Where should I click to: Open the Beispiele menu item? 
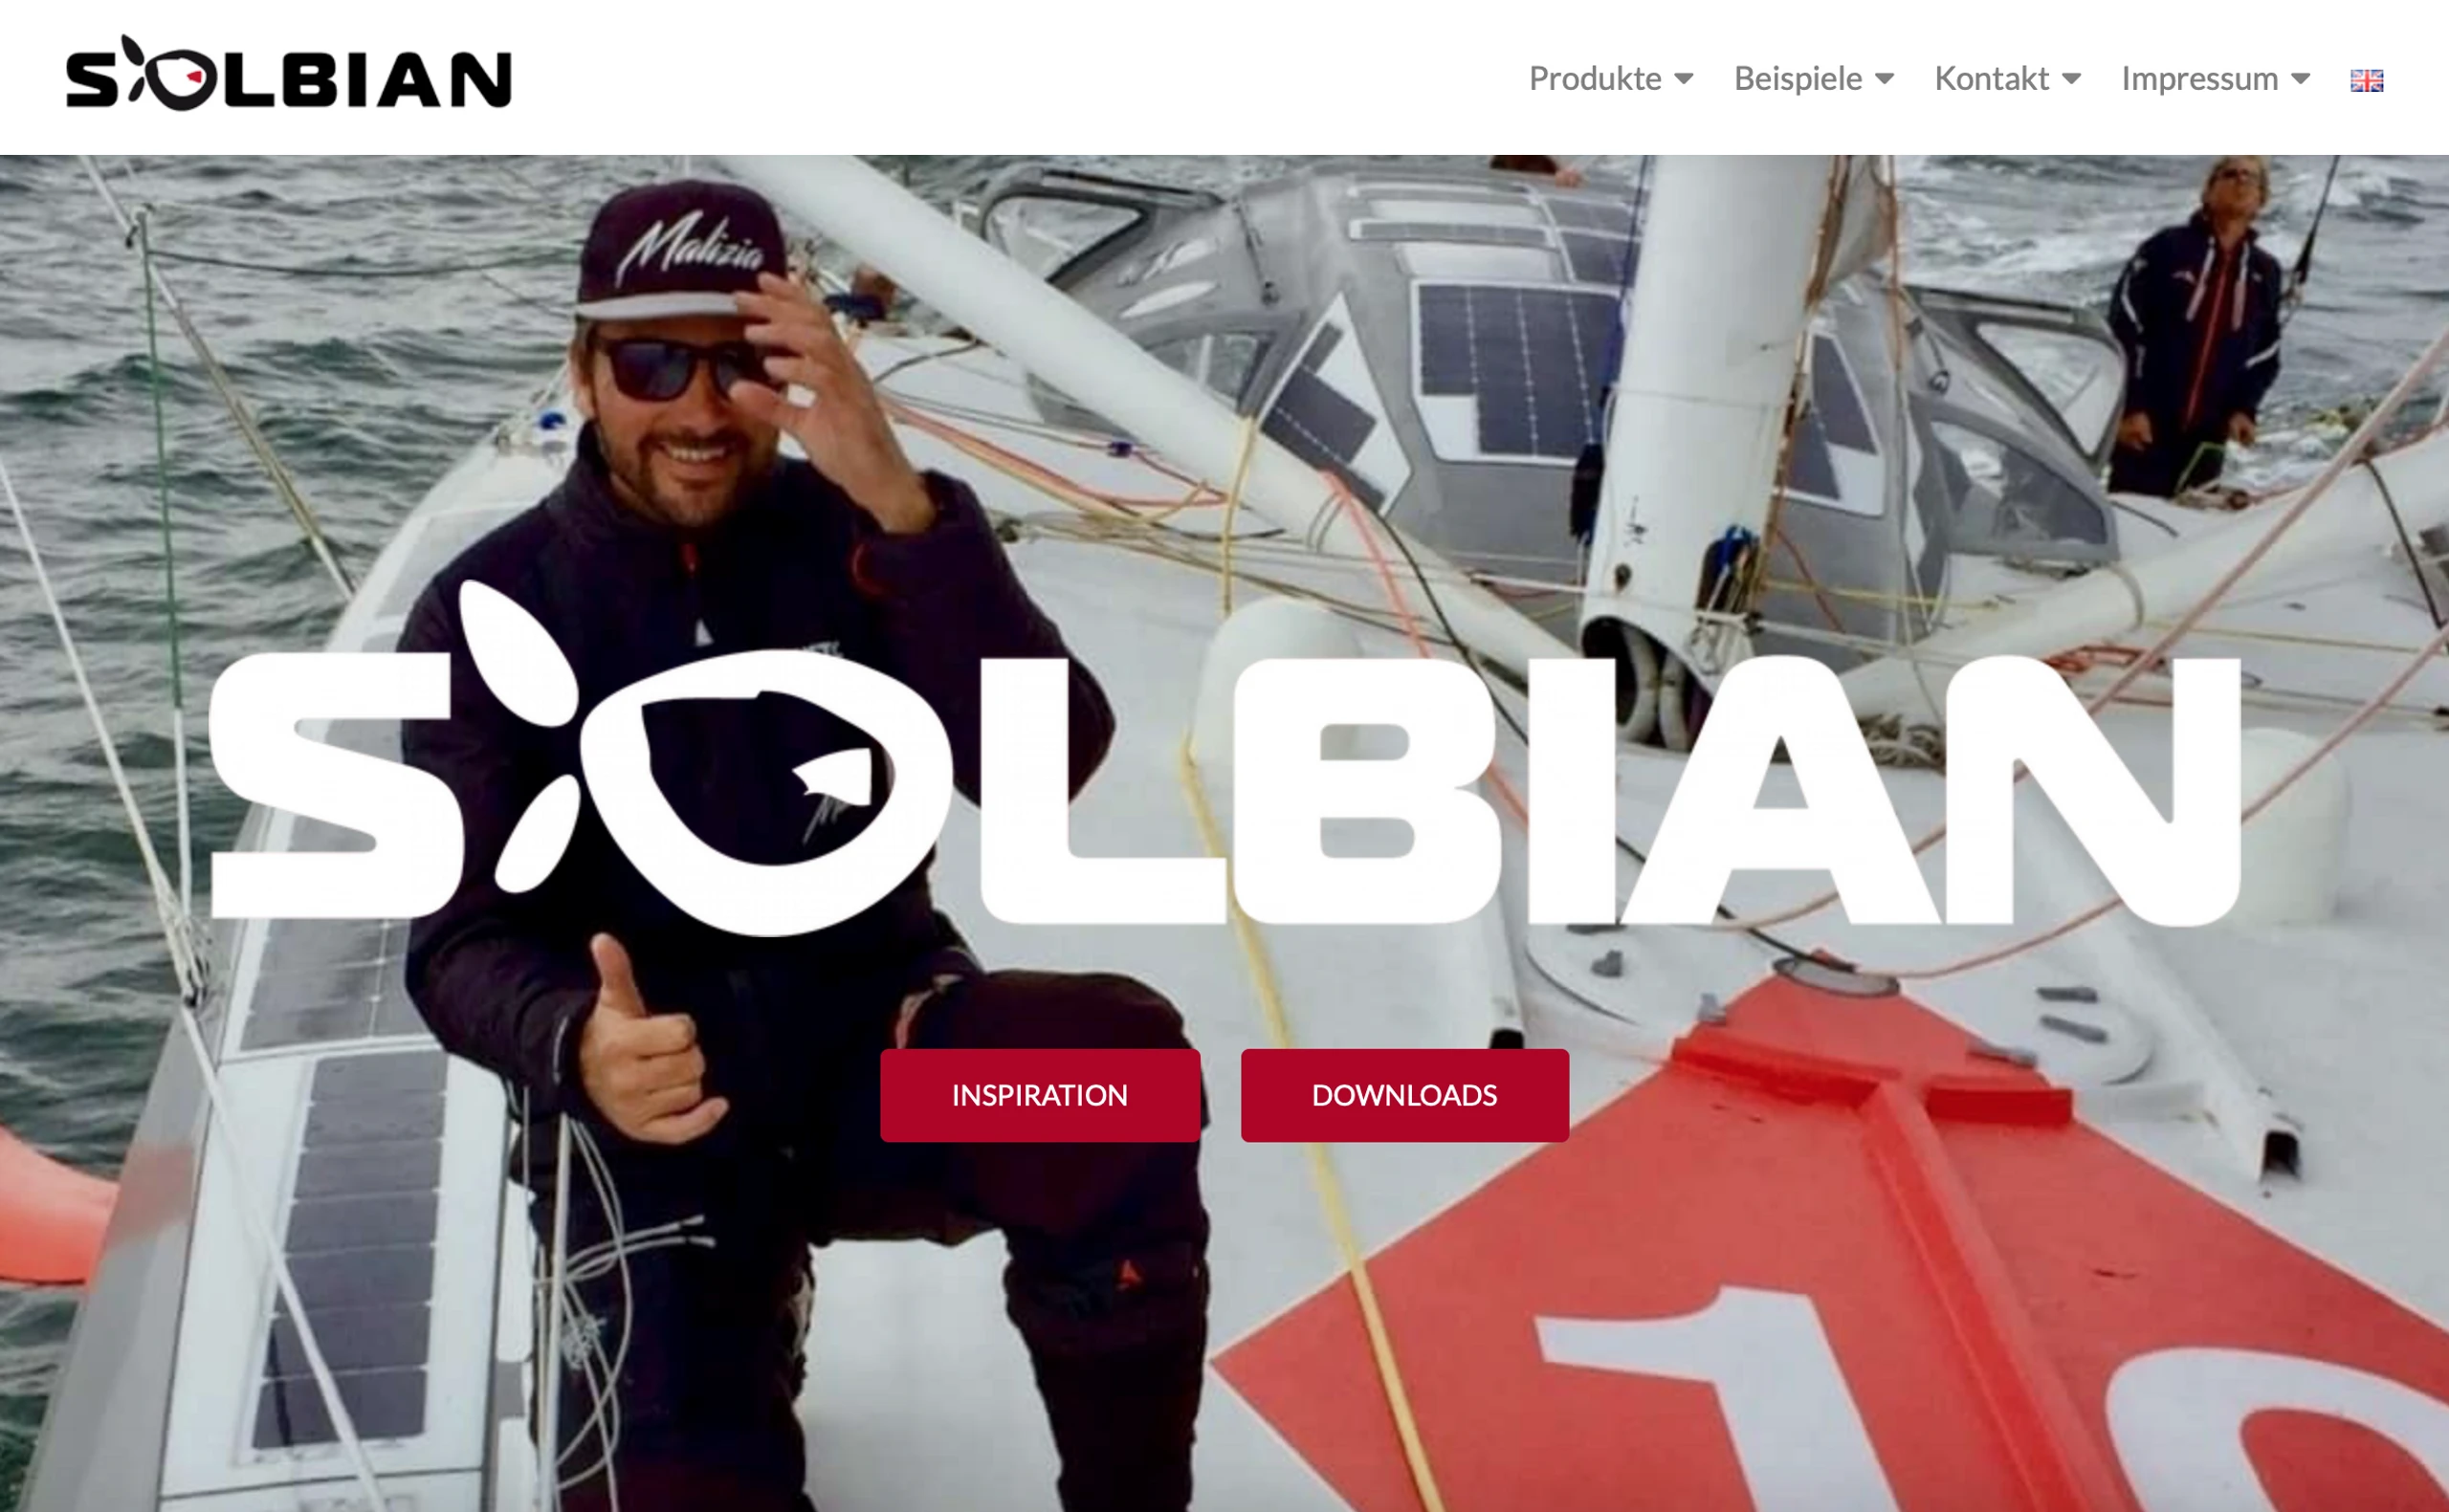(1798, 78)
